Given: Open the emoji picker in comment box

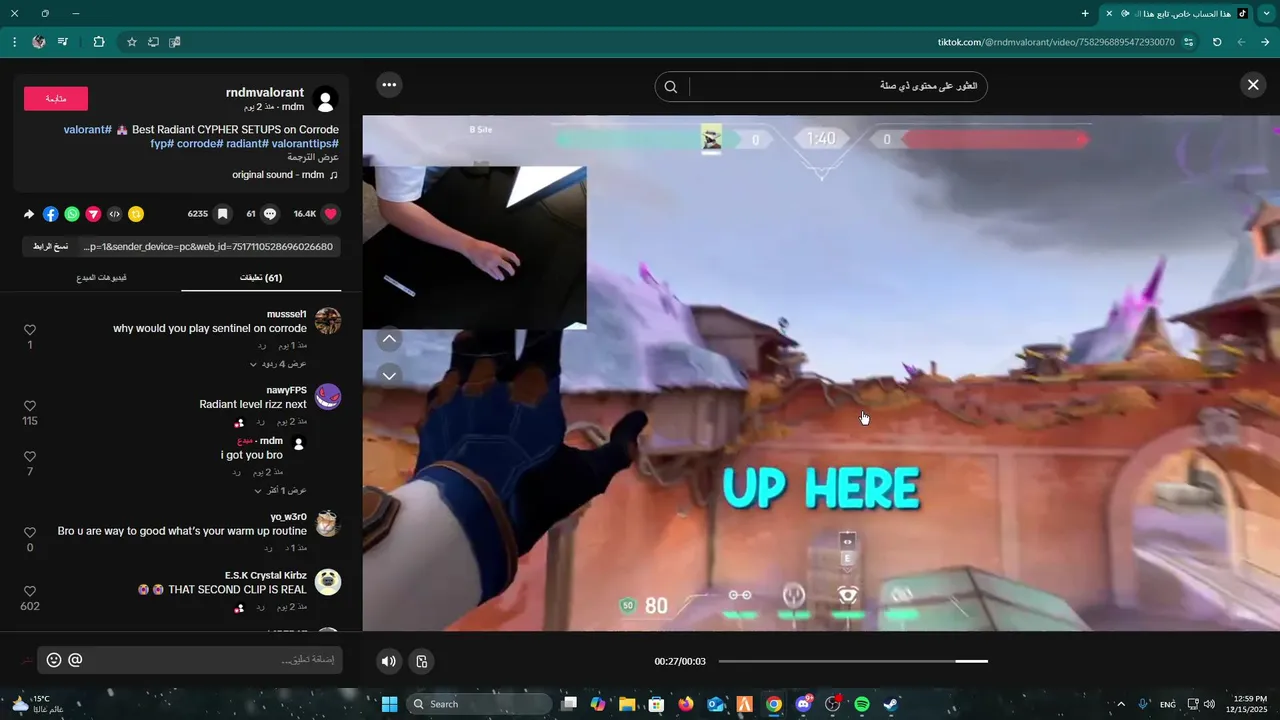Looking at the screenshot, I should click(54, 660).
